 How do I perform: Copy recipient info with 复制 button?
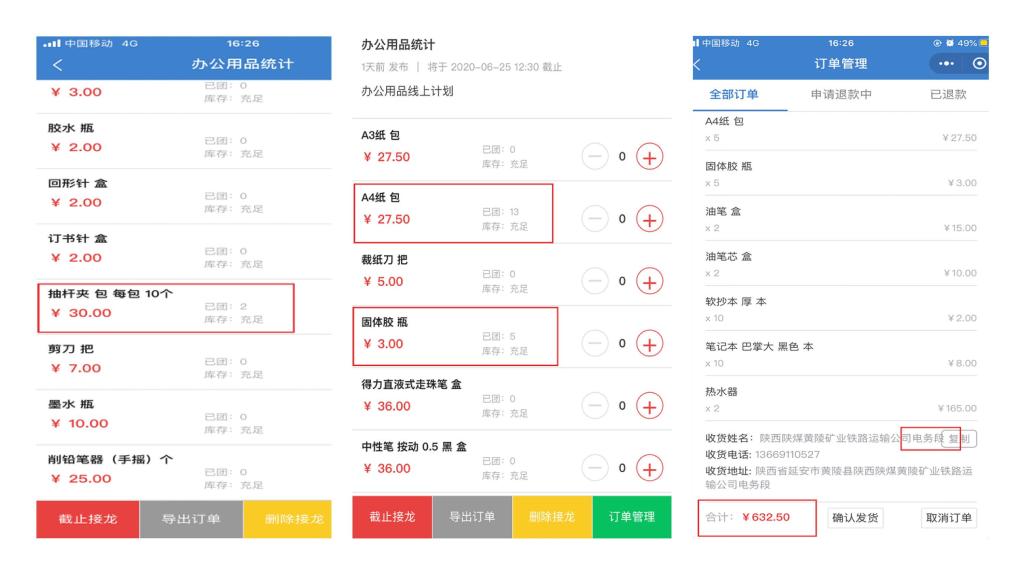coord(959,439)
